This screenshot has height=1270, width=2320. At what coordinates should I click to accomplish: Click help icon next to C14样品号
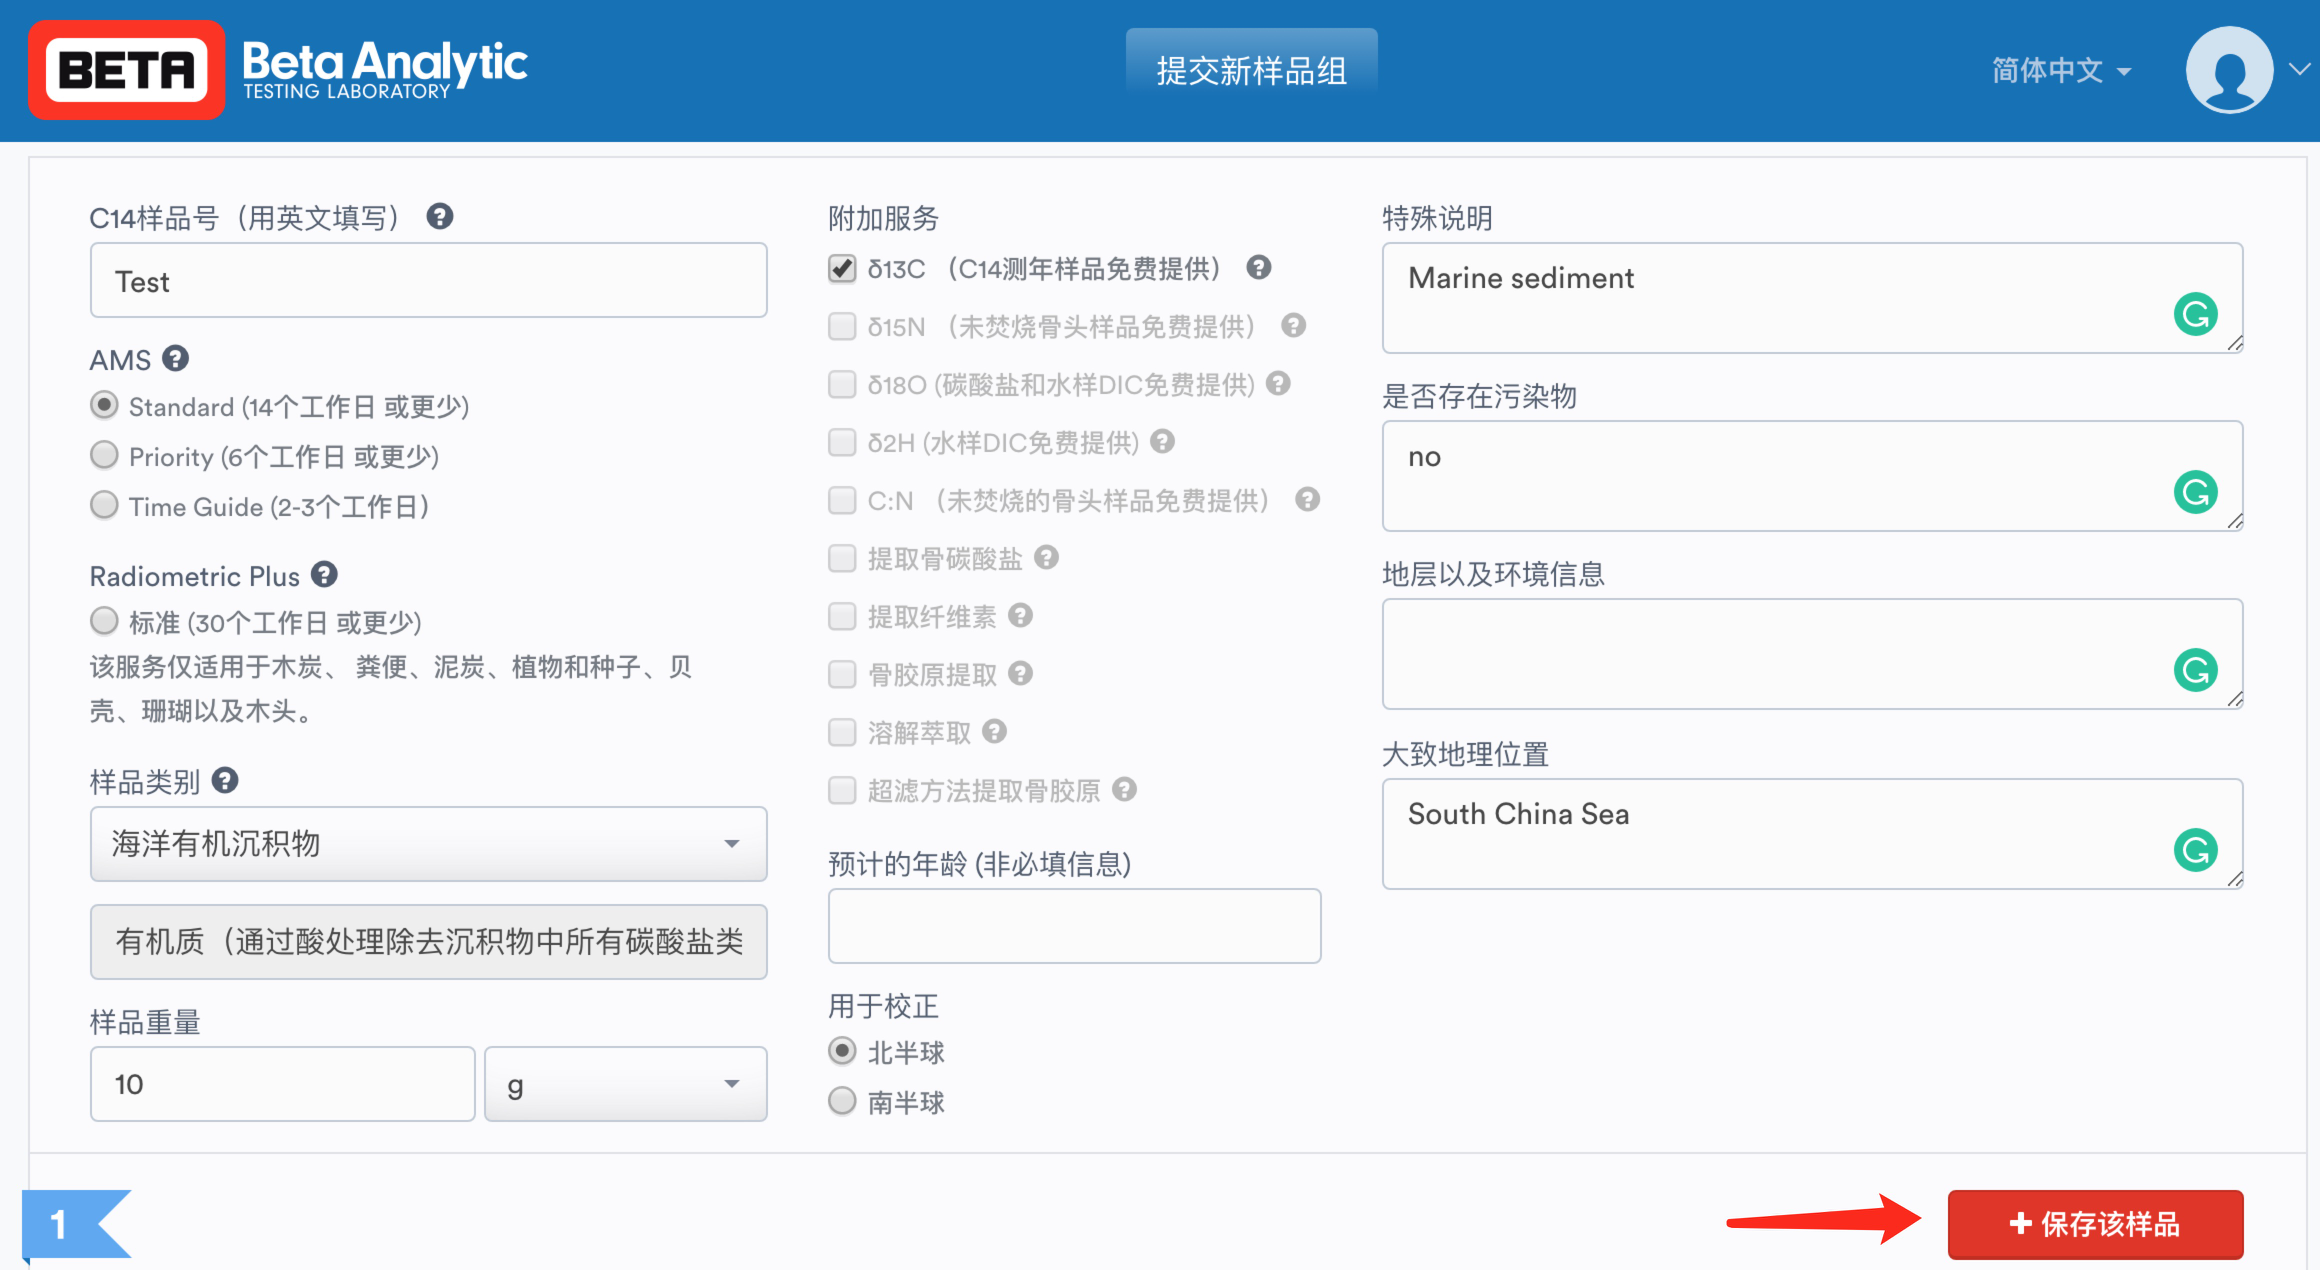pos(440,216)
